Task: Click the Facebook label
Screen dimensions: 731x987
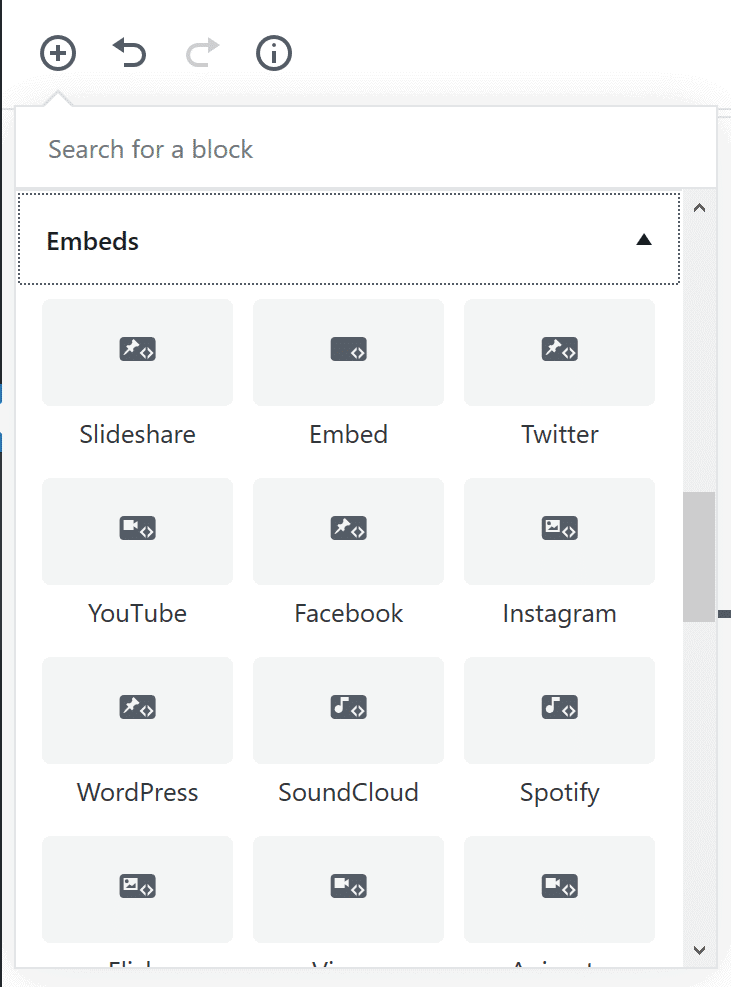Action: [348, 613]
